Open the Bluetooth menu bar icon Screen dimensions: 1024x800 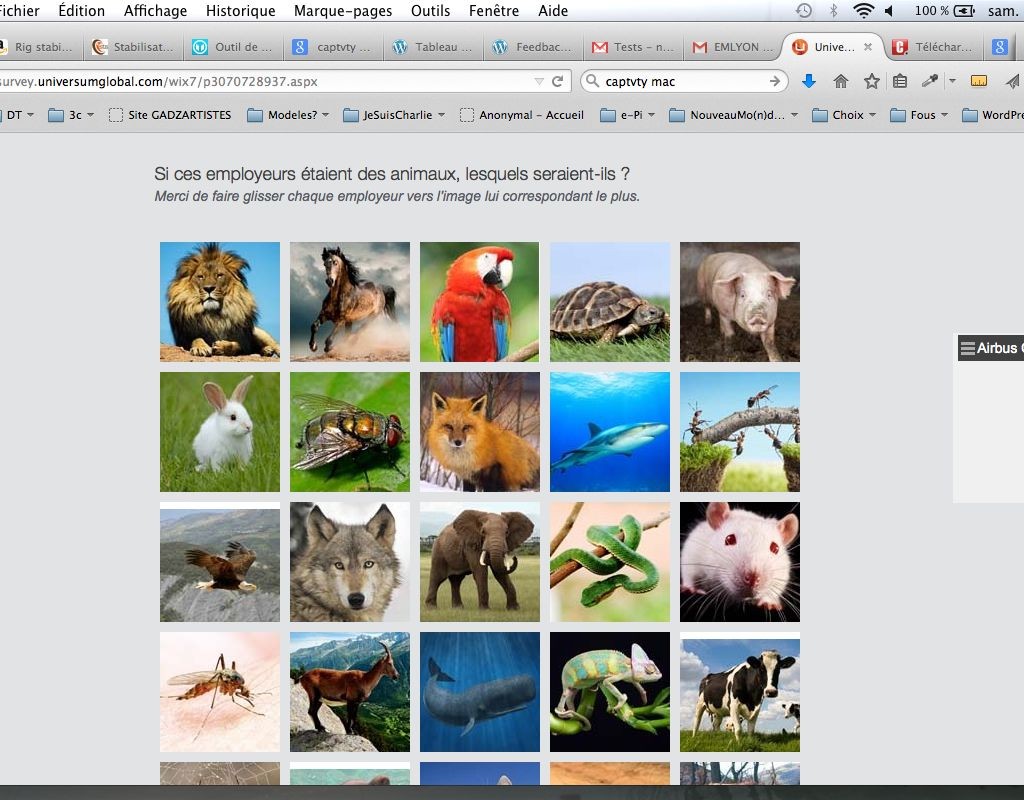pyautogui.click(x=833, y=10)
